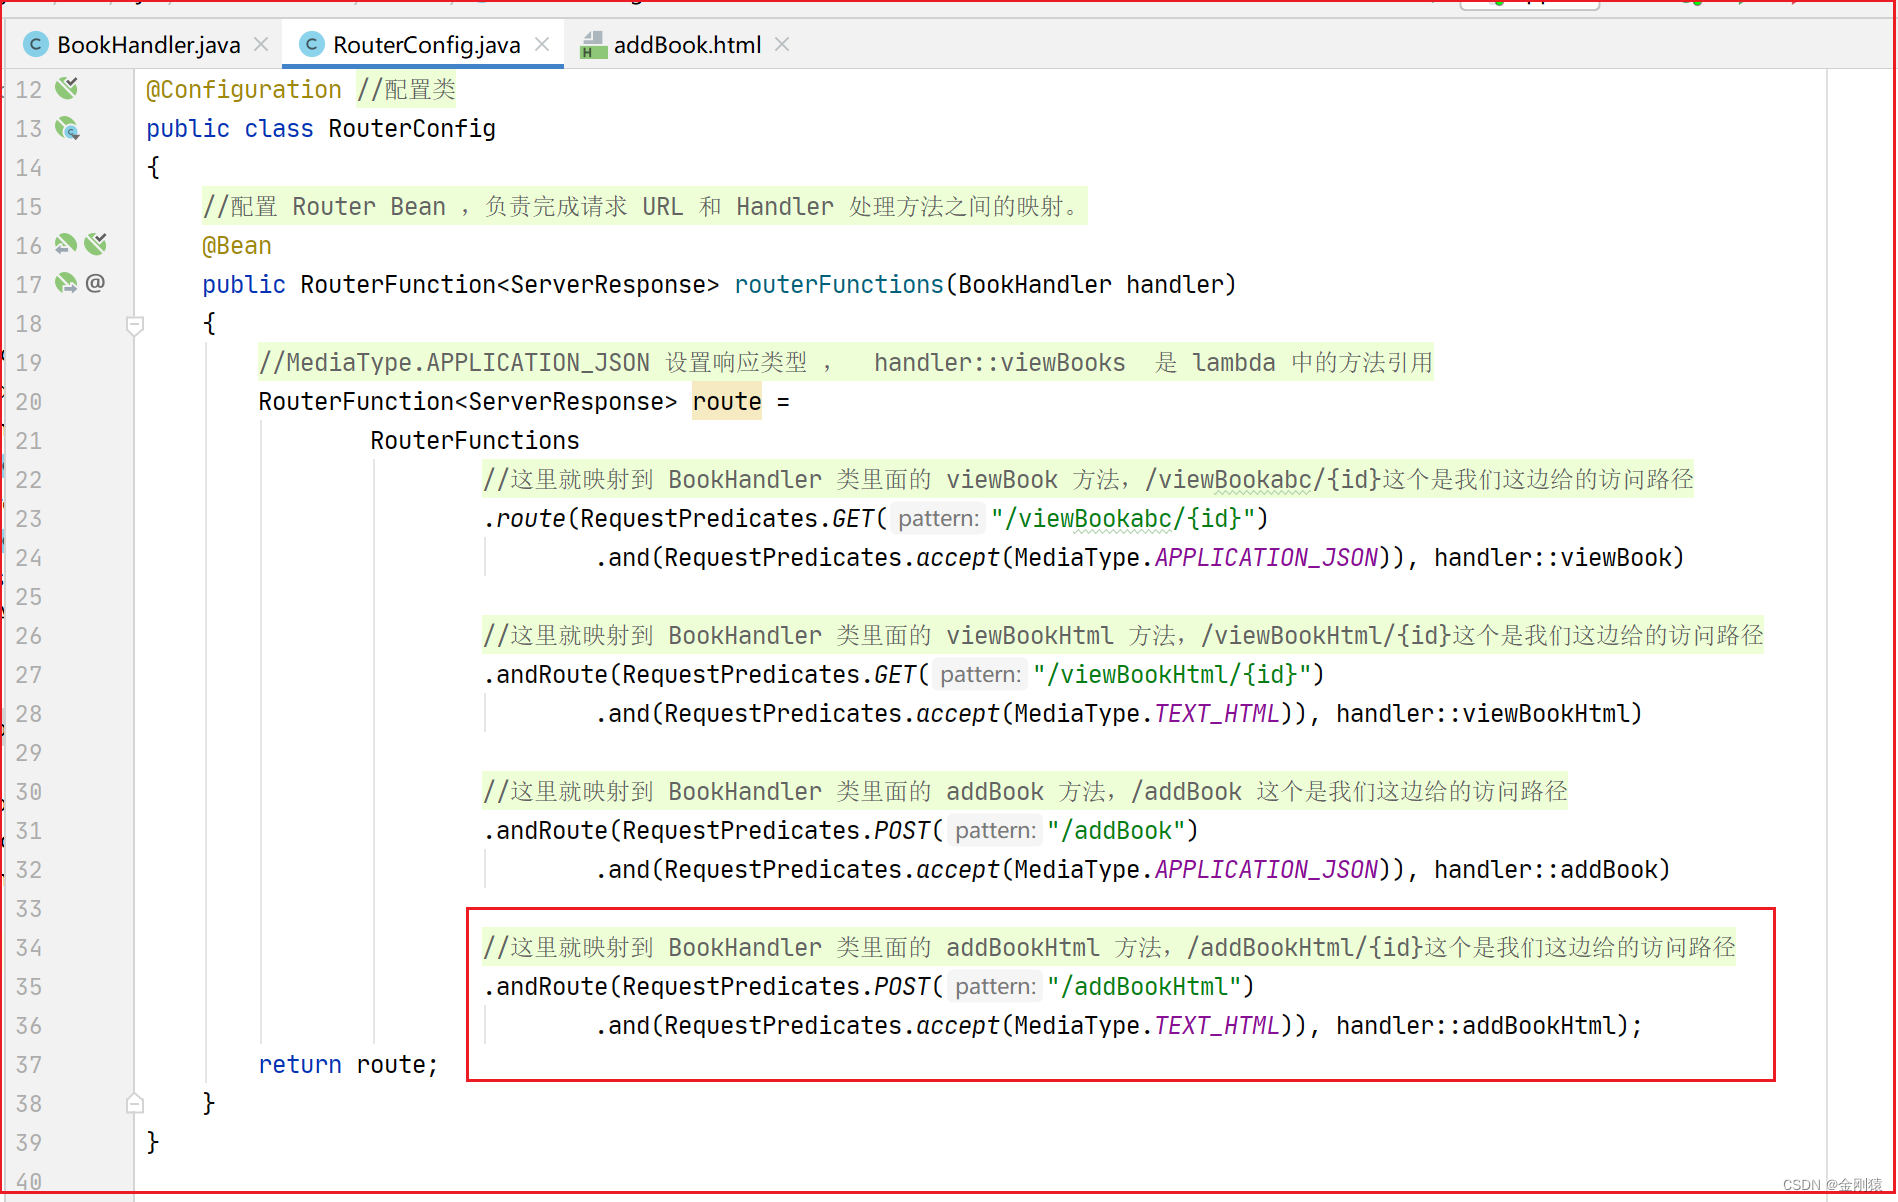Image resolution: width=1898 pixels, height=1202 pixels.
Task: Click the left bean navigation gutter icon on line 16
Action: tap(66, 244)
